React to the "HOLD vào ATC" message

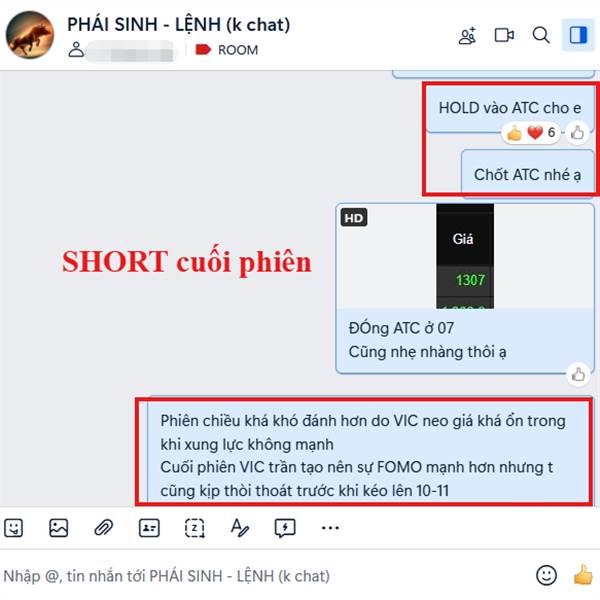tap(577, 133)
